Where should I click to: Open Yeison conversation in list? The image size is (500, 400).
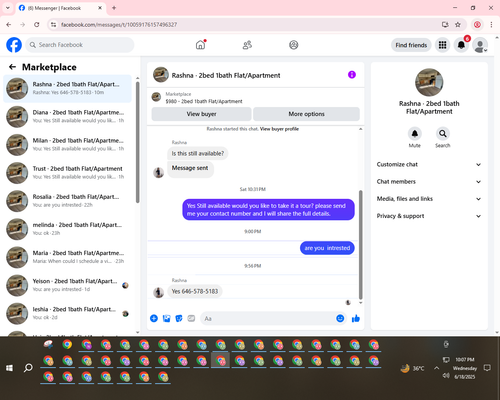(67, 285)
